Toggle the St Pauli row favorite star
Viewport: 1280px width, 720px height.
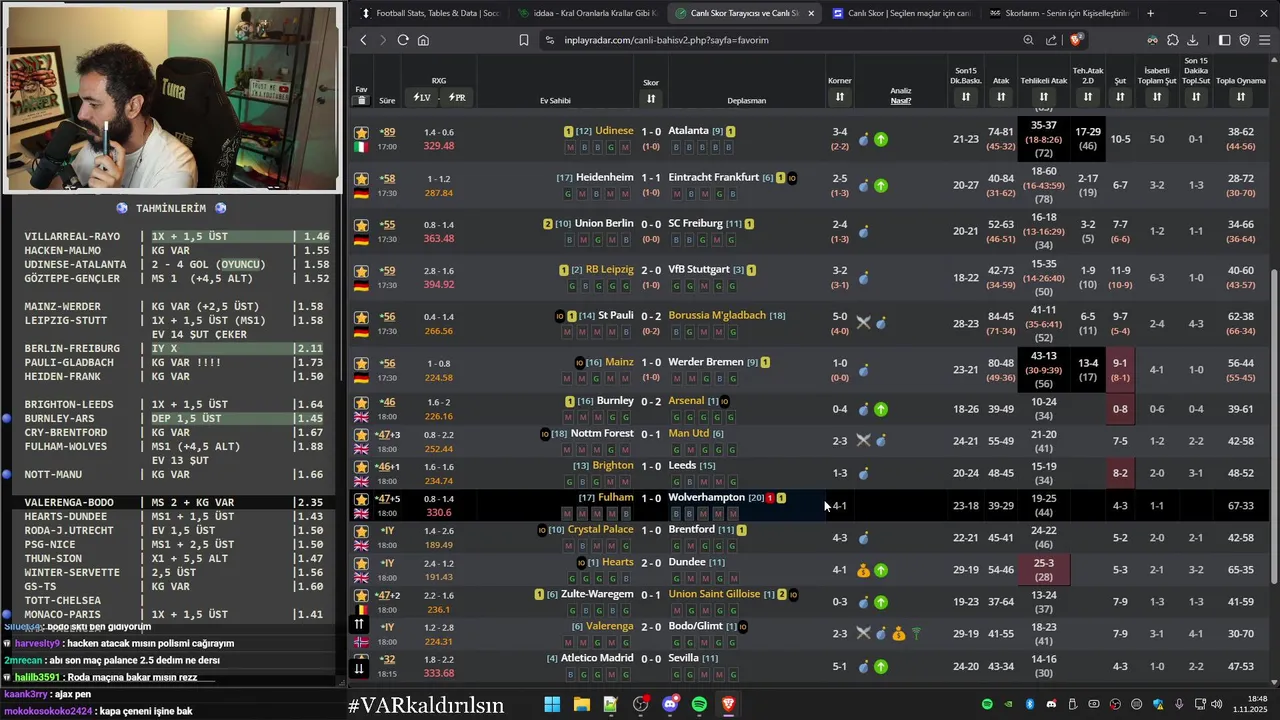tap(361, 316)
